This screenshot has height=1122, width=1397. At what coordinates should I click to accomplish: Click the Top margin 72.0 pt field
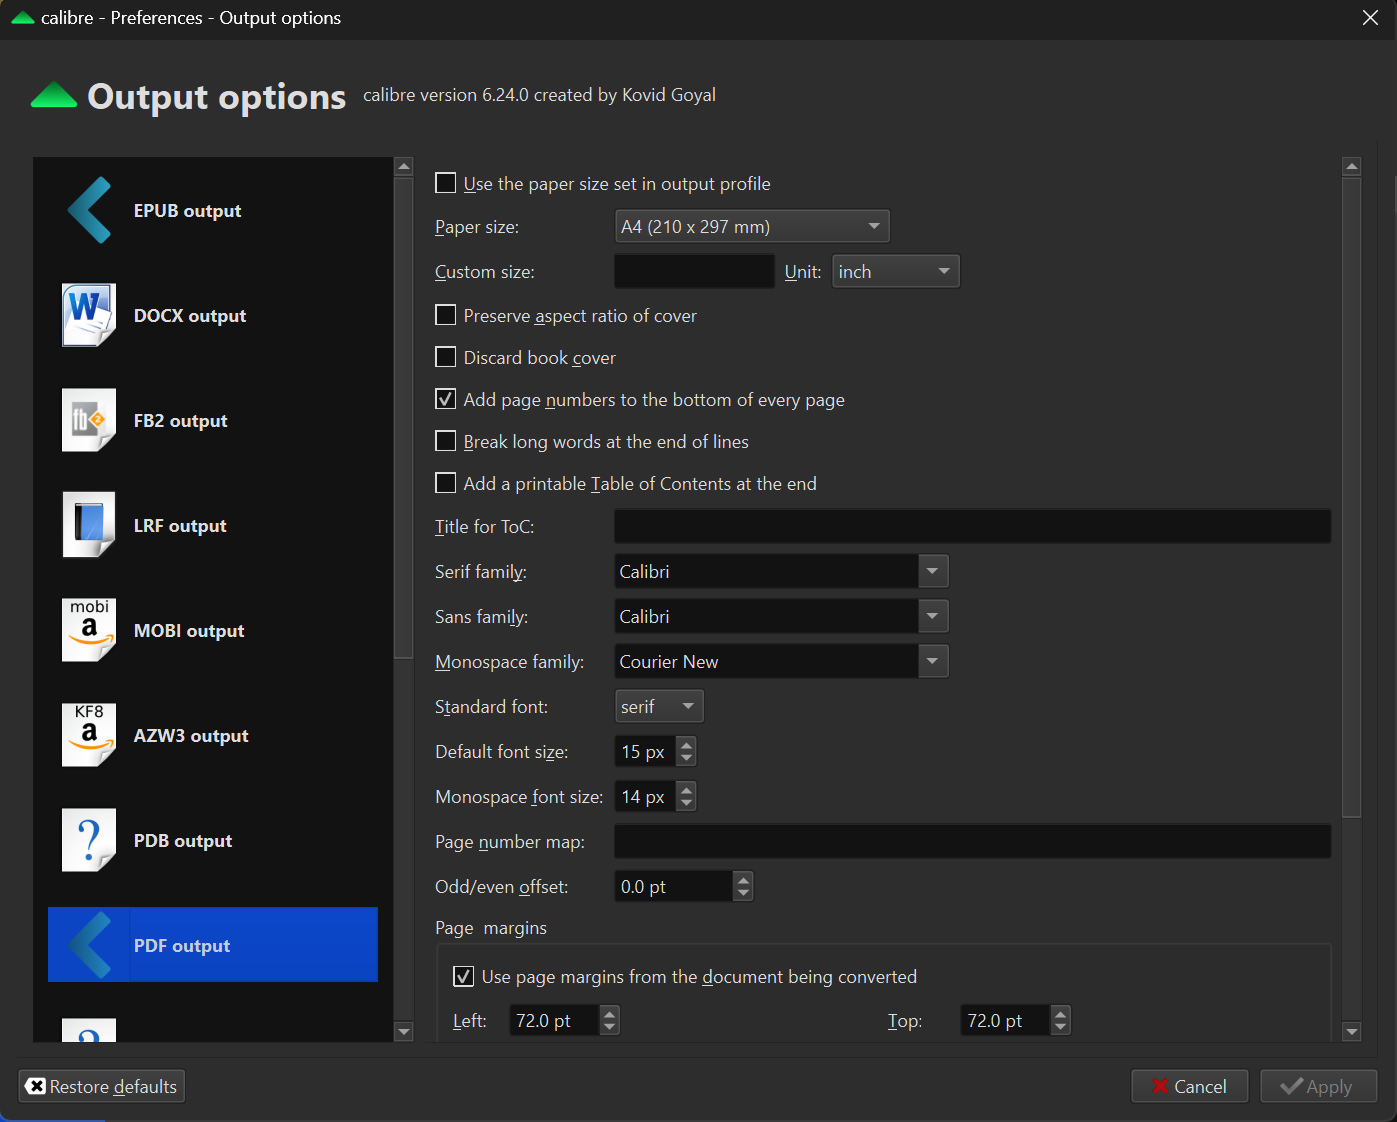click(x=1006, y=1020)
